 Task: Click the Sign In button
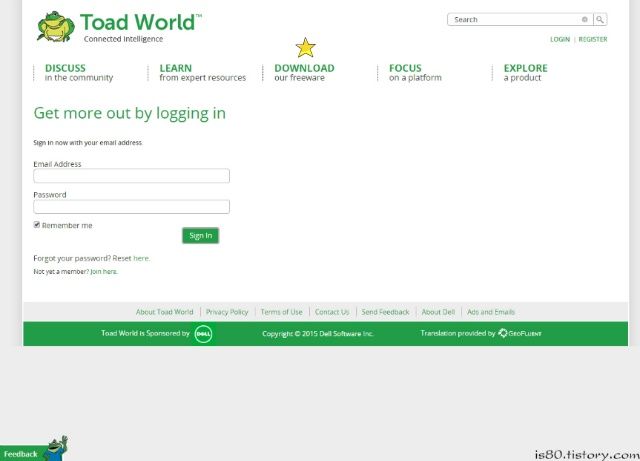click(x=200, y=236)
